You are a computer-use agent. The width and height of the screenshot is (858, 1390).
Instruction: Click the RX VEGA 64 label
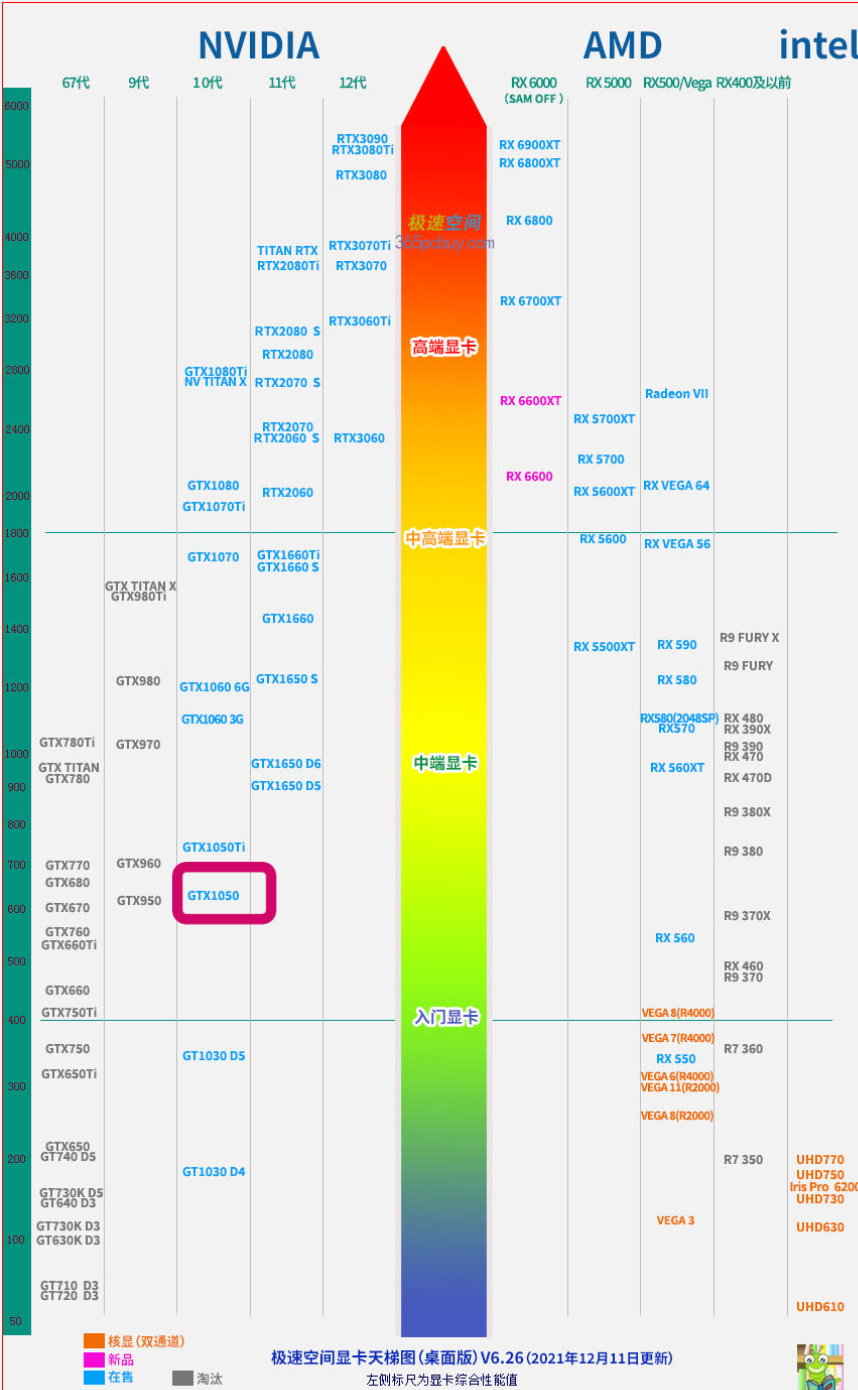click(676, 486)
